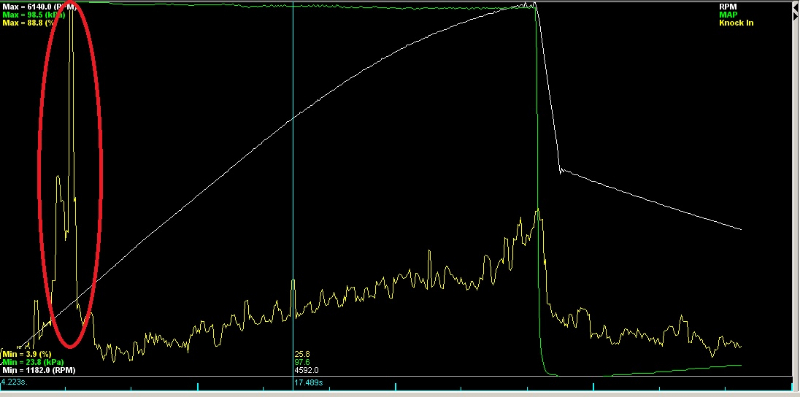Select the vertical cyan cursor line

pyautogui.click(x=293, y=189)
